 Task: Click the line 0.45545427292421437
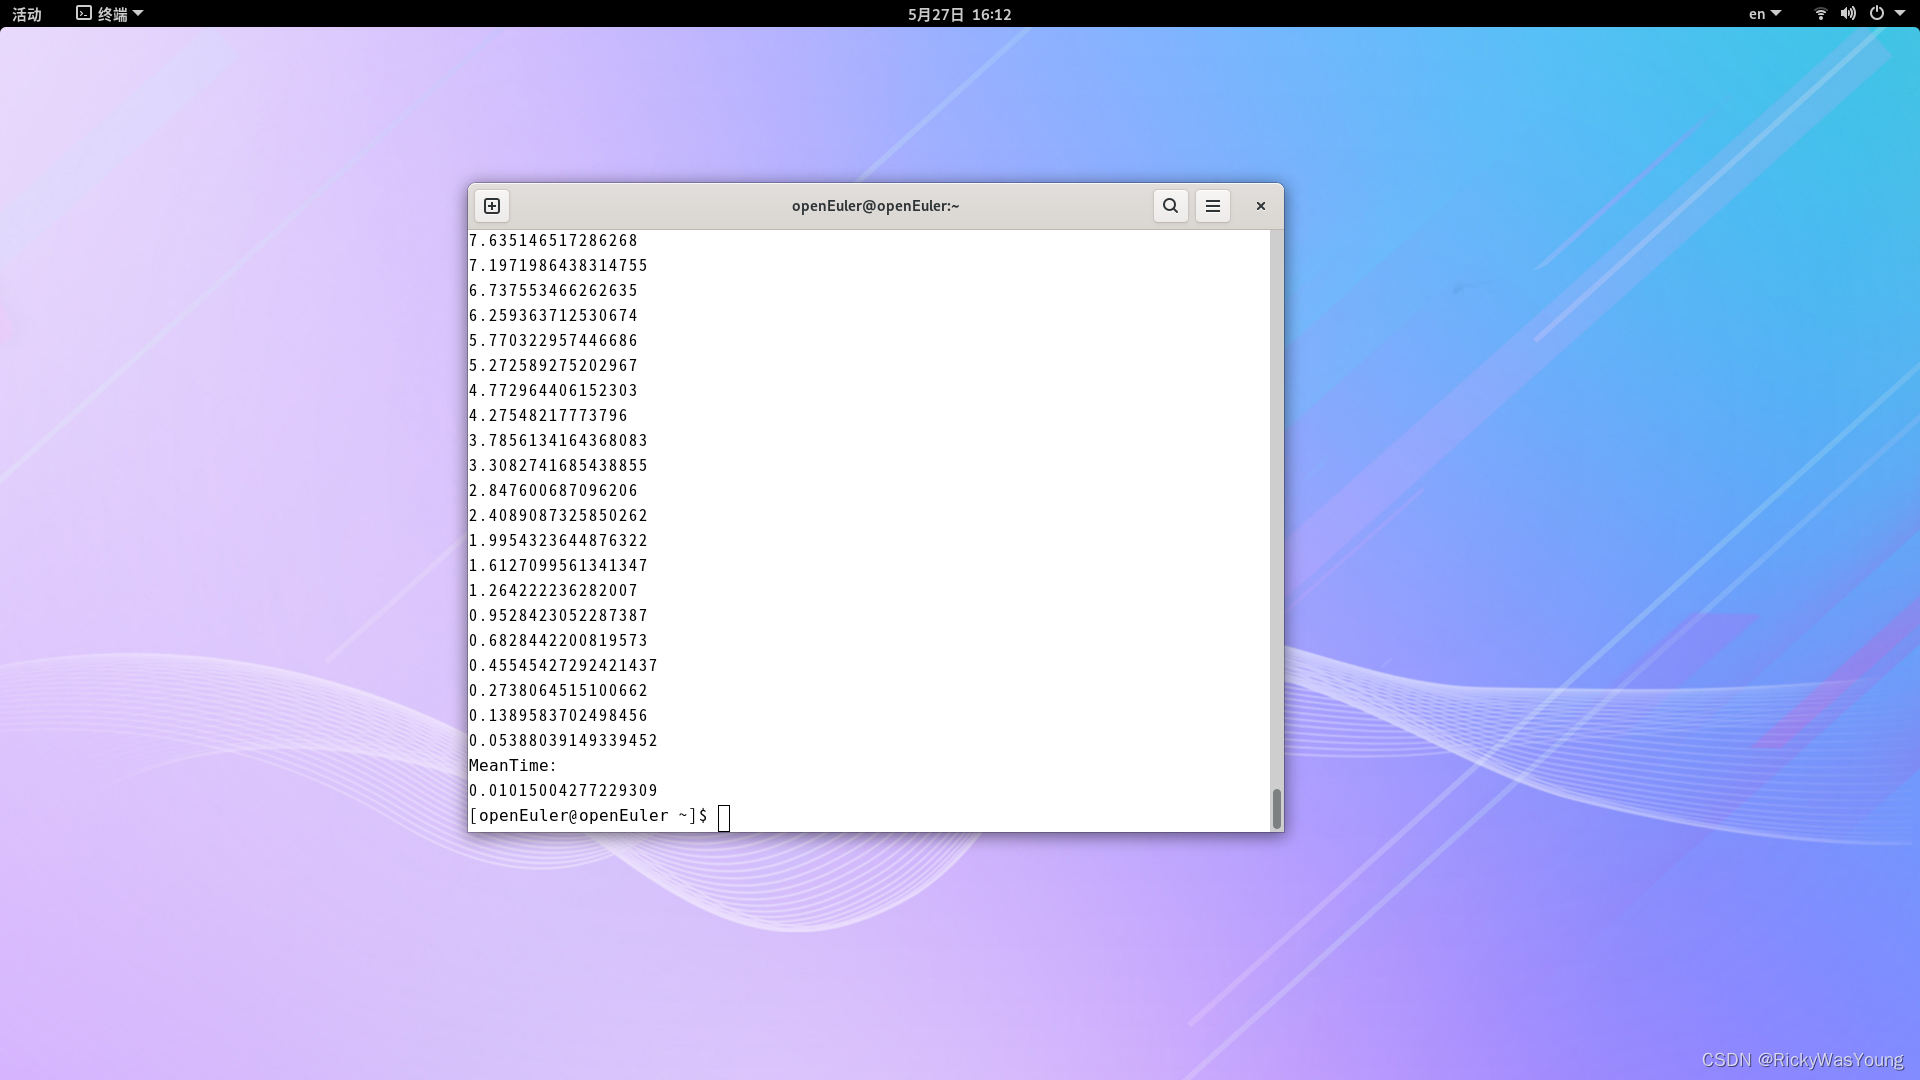pos(563,665)
